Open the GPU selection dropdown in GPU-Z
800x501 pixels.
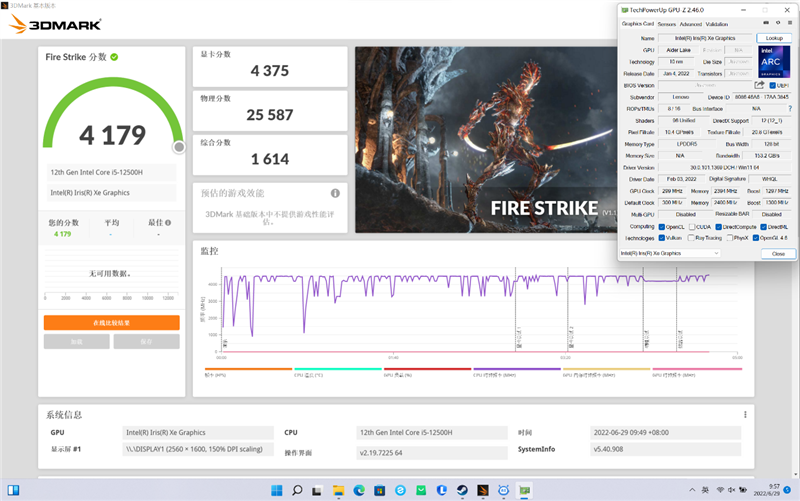coord(670,253)
